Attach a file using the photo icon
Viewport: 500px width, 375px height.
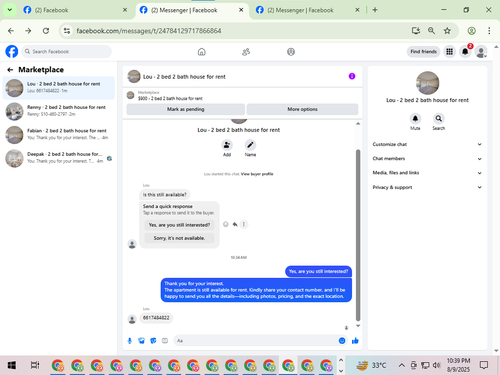coord(142,341)
